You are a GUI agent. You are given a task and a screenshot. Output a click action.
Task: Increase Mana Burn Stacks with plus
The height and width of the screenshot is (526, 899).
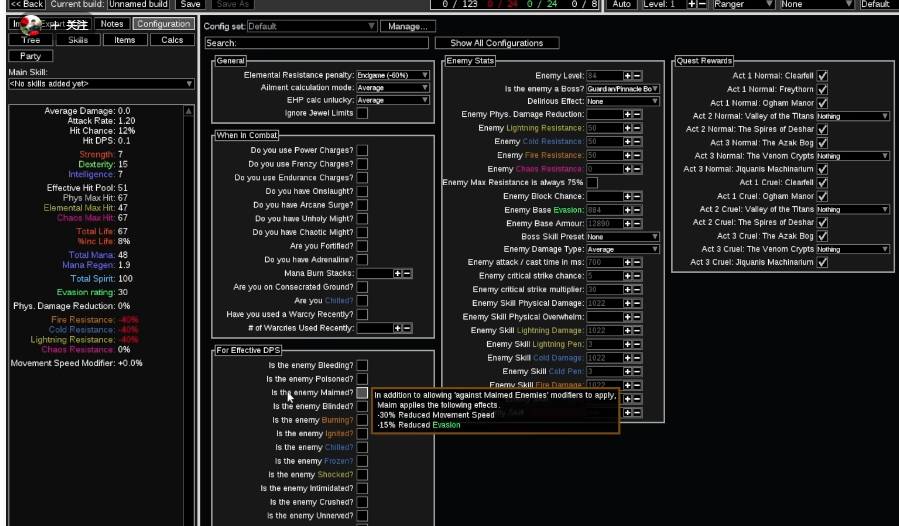(398, 273)
